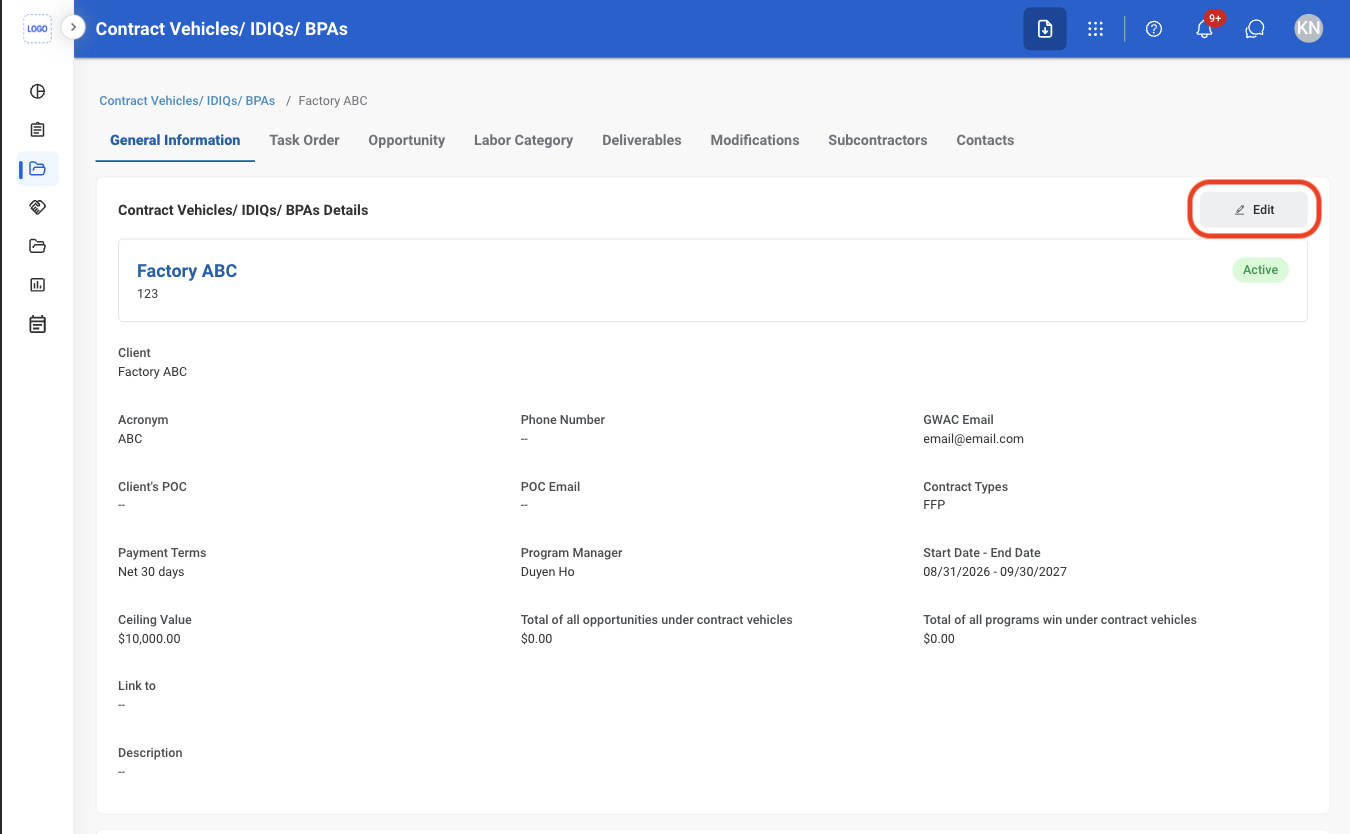Switch to the Task Order tab

pyautogui.click(x=304, y=140)
